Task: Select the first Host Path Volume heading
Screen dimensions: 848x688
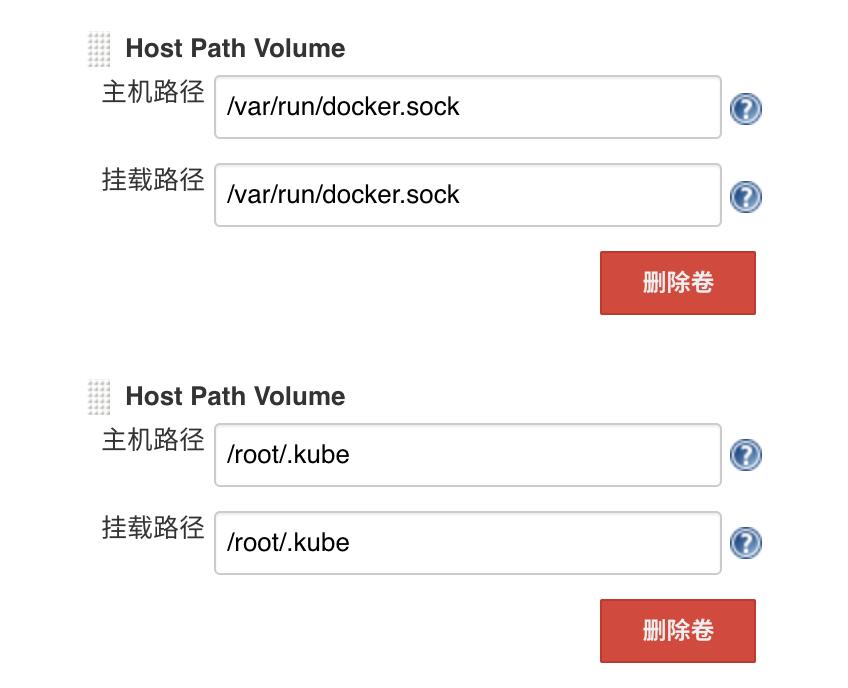Action: pos(235,48)
